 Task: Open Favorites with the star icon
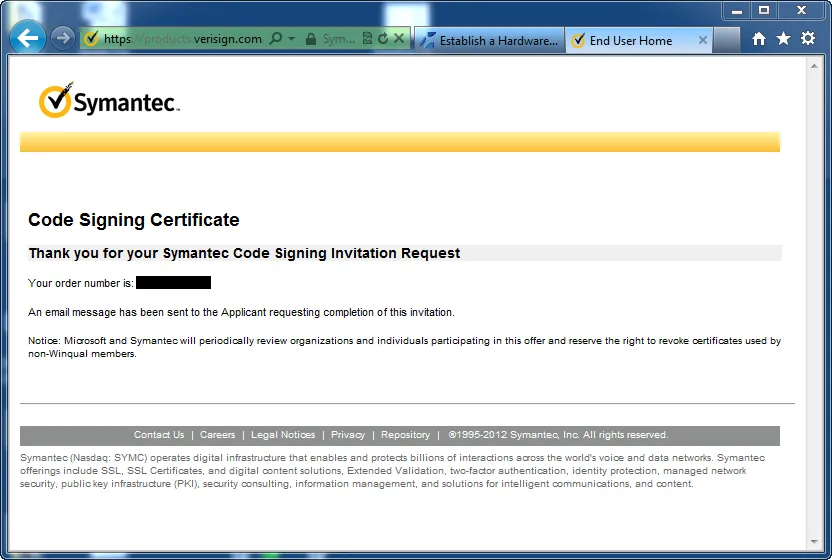click(783, 38)
